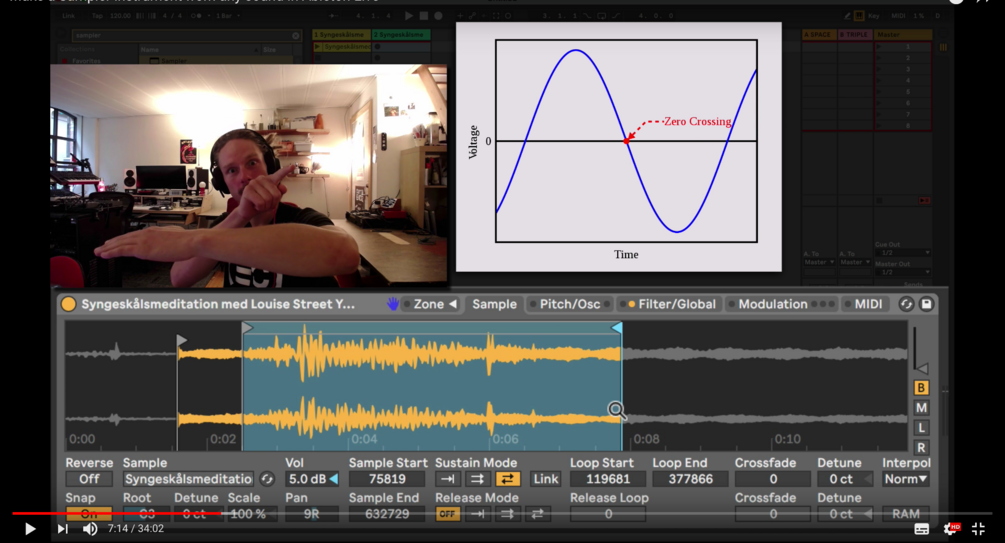The height and width of the screenshot is (543, 1005).
Task: Click Ableton's transport stop button
Action: coord(424,15)
